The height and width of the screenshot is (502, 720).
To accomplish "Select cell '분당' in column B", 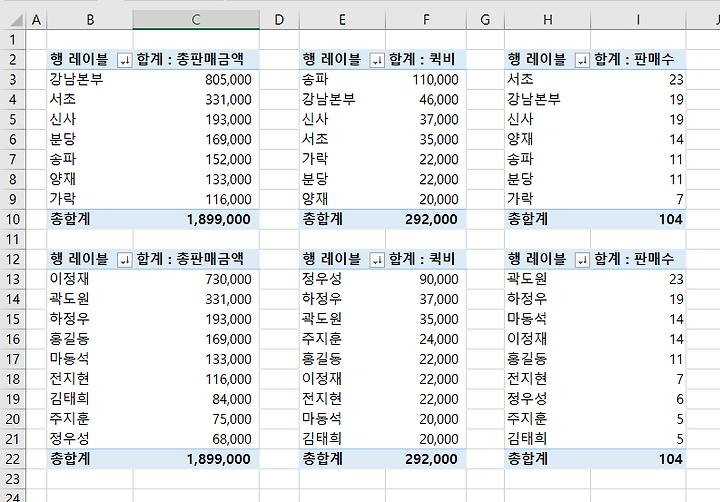I will pos(90,139).
